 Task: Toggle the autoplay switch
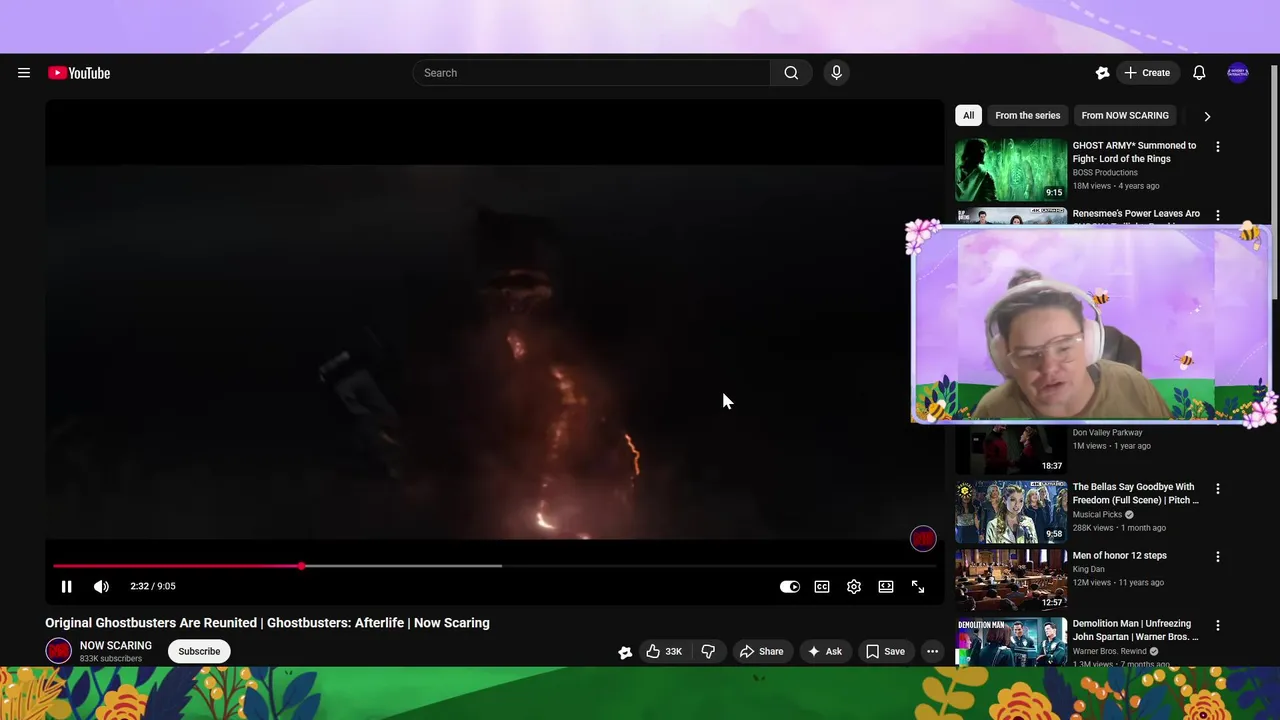(x=790, y=587)
